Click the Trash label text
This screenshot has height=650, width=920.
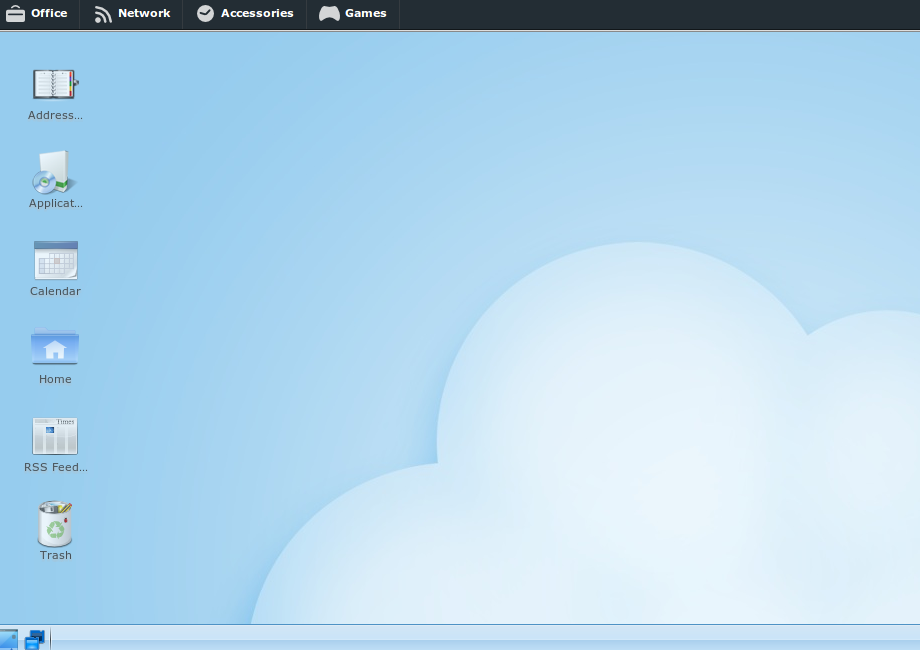pos(55,555)
